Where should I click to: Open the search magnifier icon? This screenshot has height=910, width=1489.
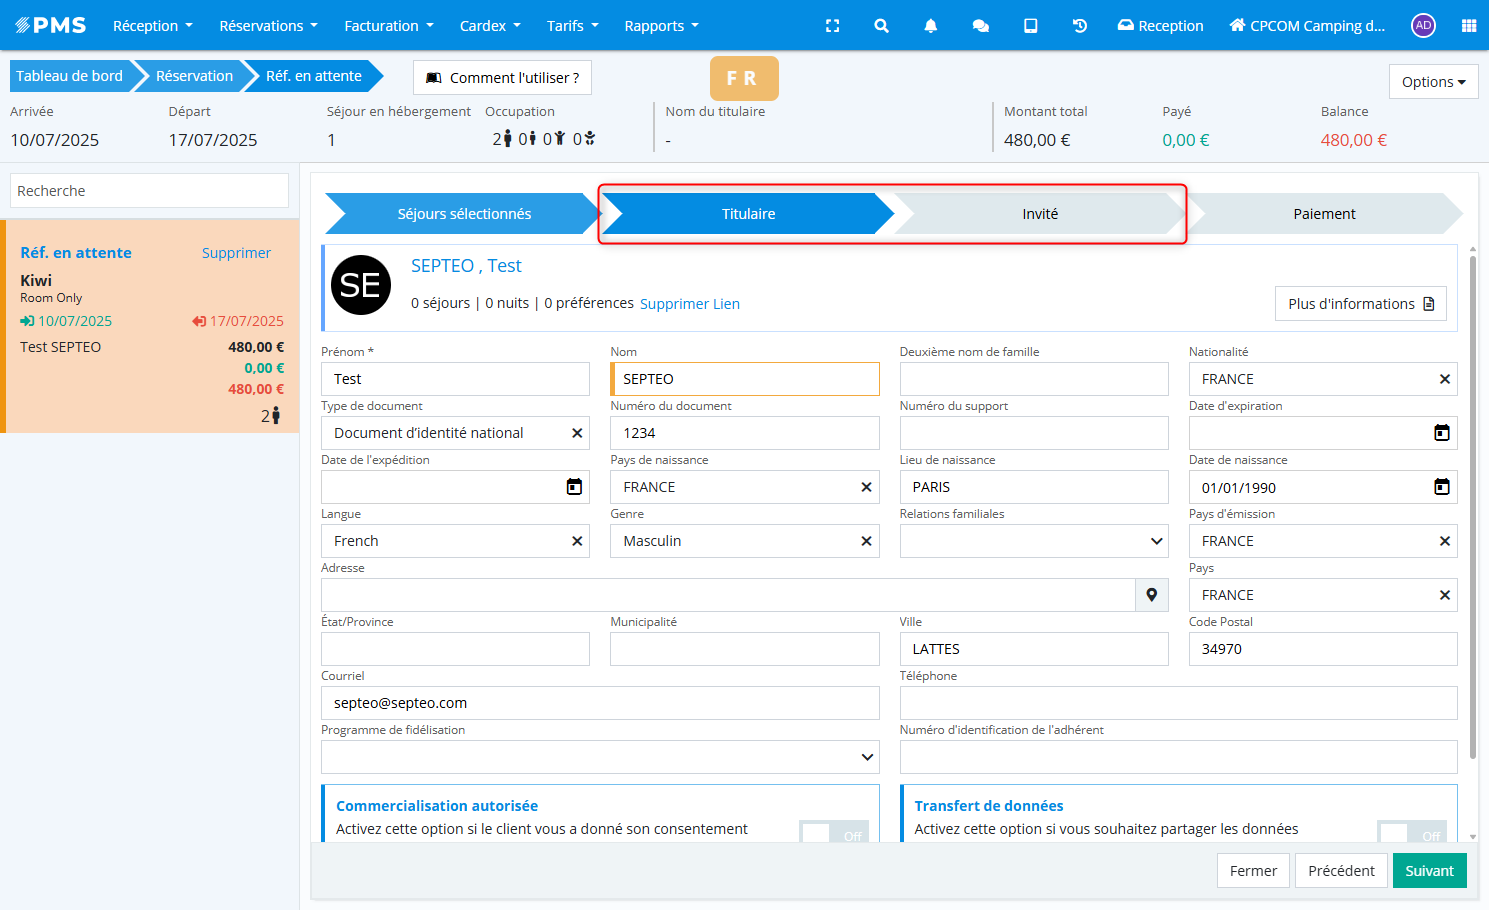click(x=881, y=26)
